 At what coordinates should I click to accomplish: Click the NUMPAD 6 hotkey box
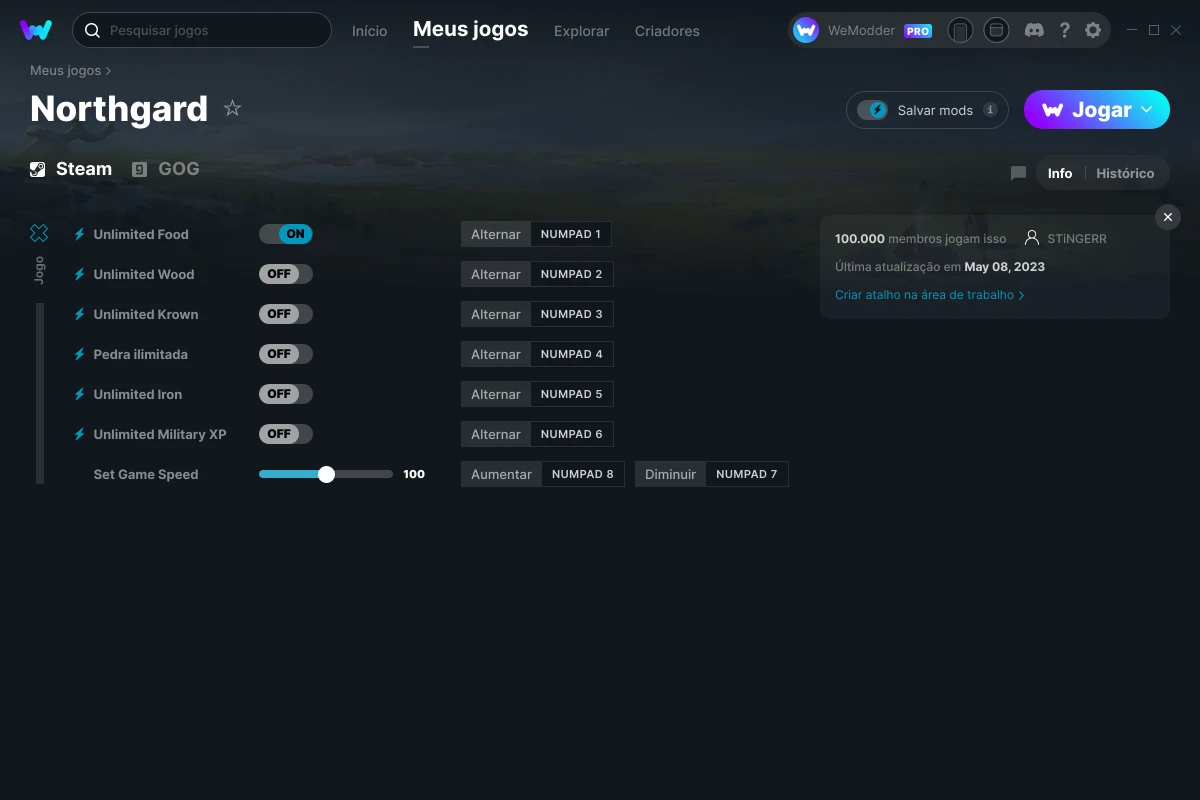572,434
